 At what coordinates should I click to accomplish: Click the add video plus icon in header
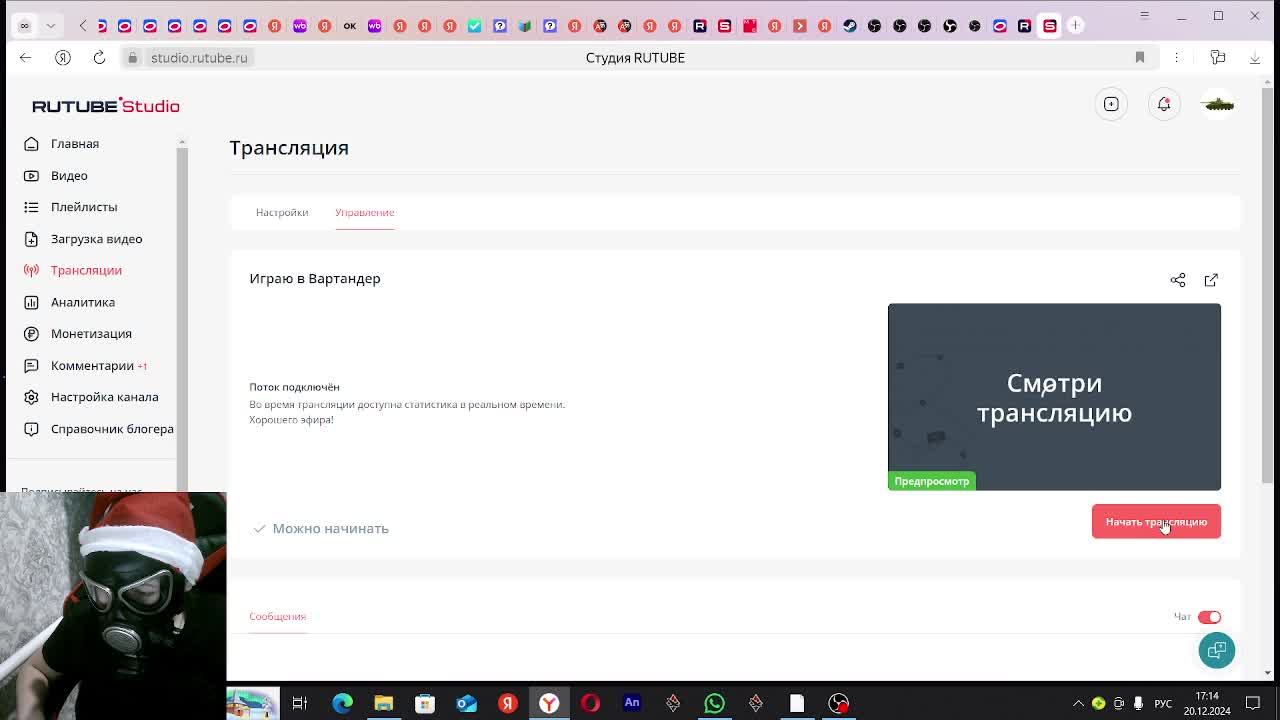[x=1111, y=104]
